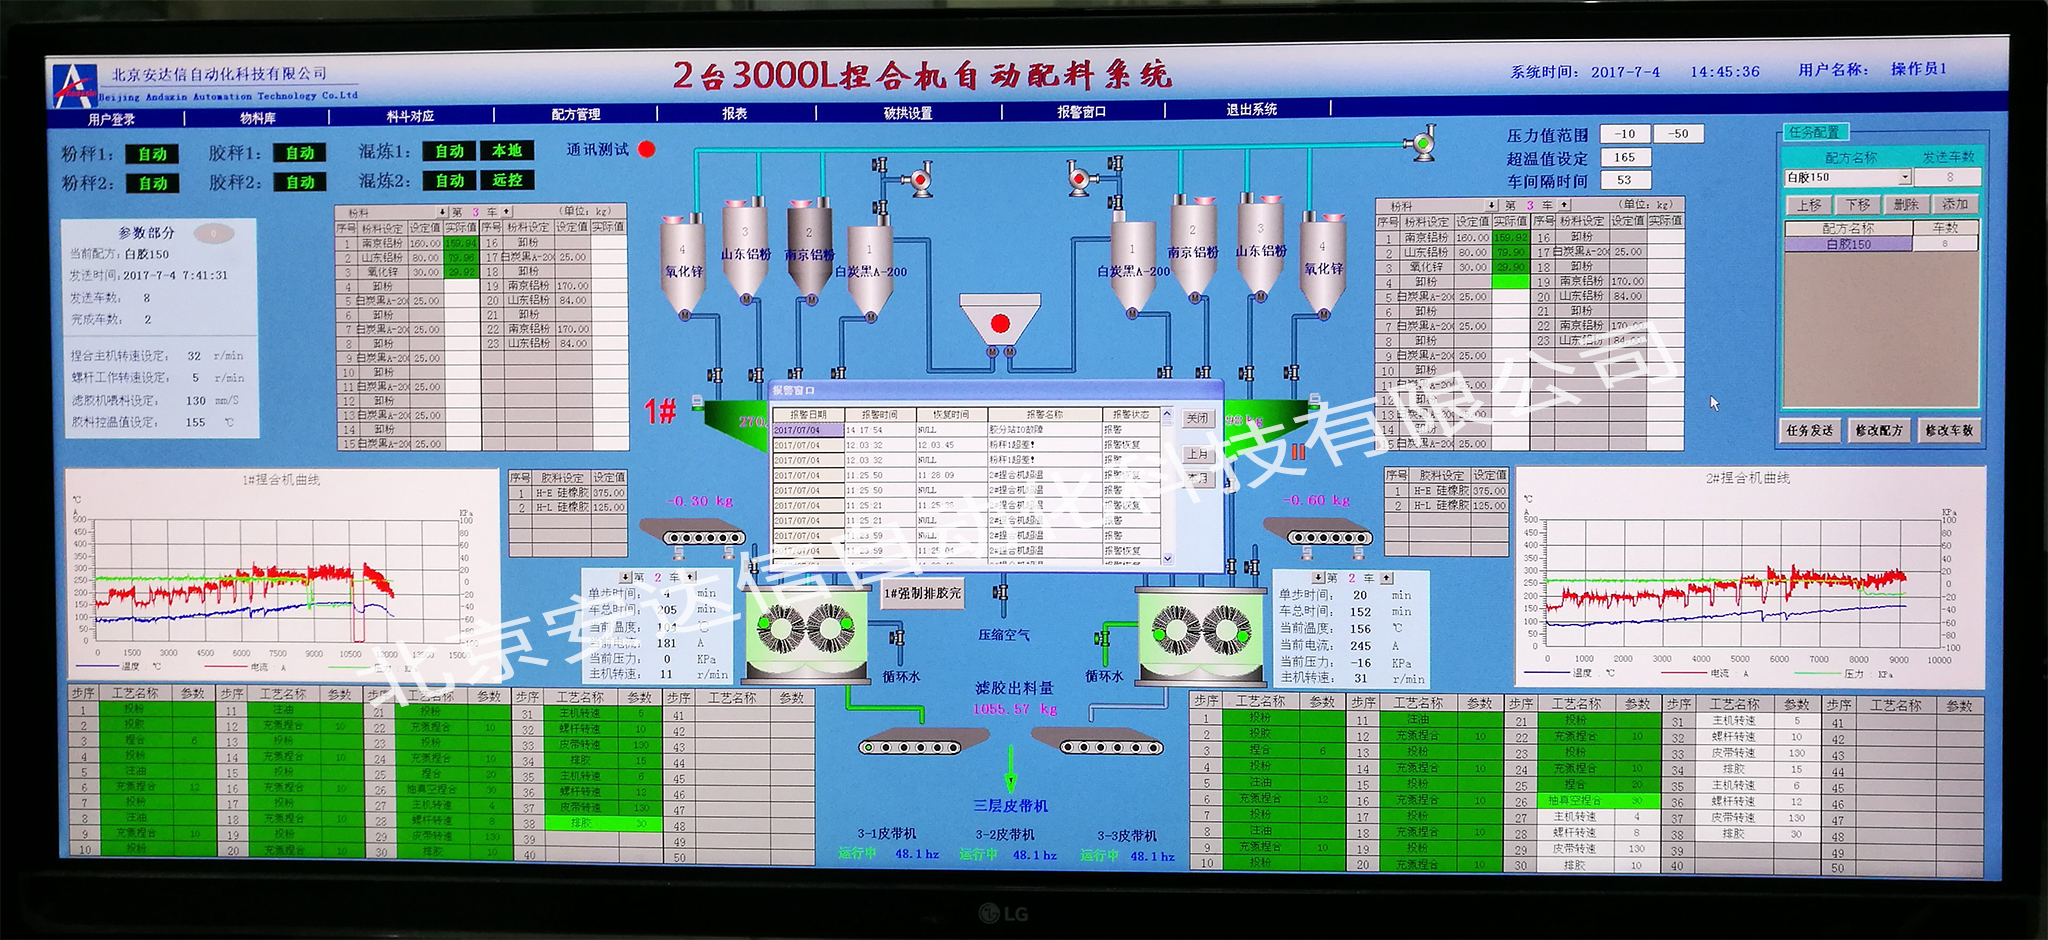Click the green pump icon on the top pipeline
The image size is (2048, 940).
tap(1420, 144)
